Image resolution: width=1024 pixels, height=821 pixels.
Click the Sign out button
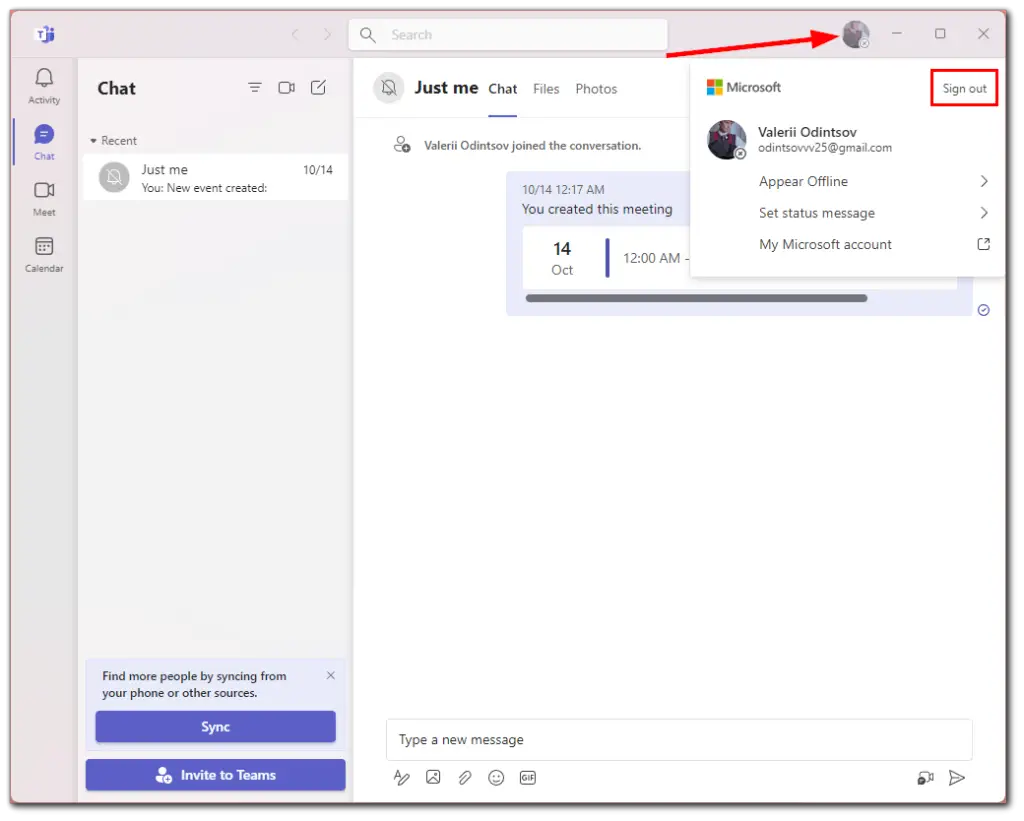pyautogui.click(x=963, y=88)
